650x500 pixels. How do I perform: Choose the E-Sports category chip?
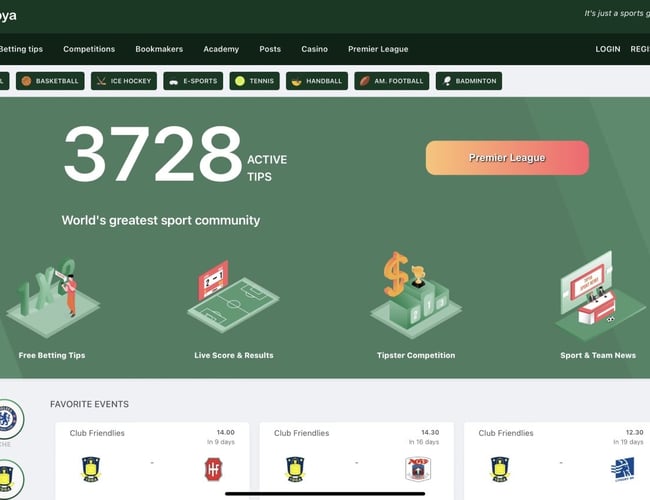click(193, 81)
